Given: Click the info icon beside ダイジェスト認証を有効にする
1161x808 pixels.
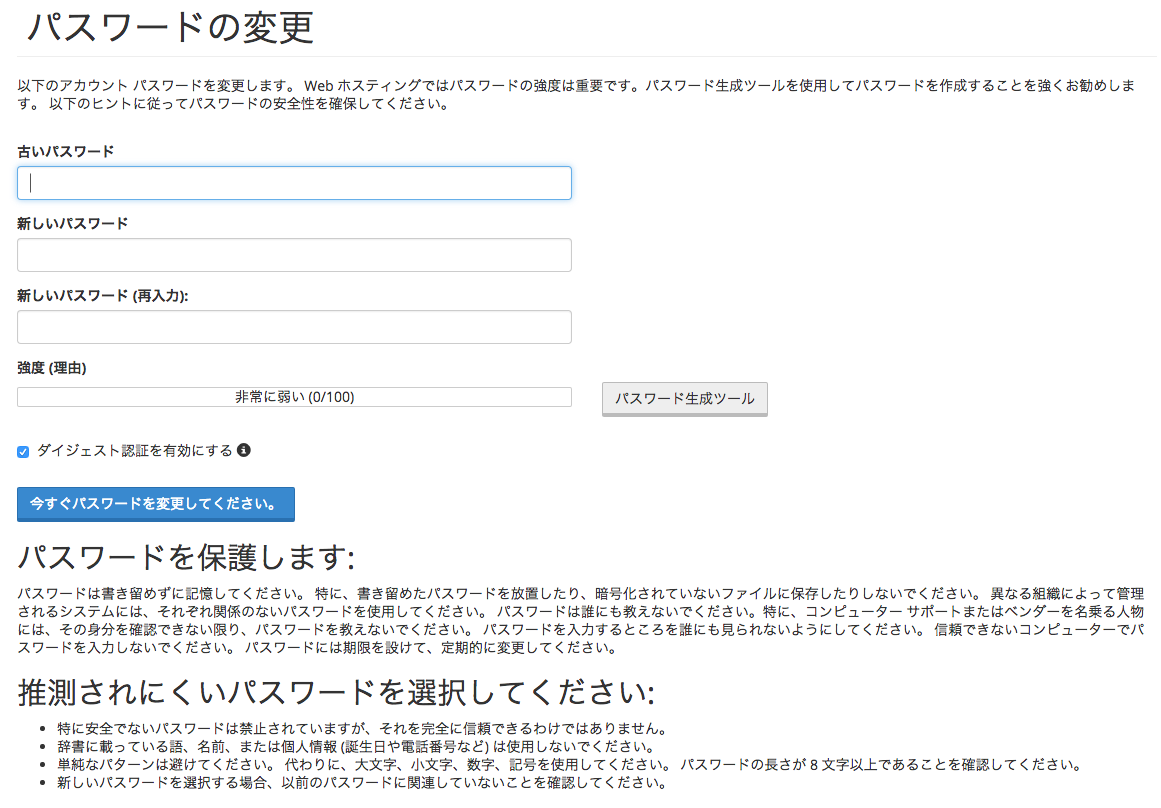Looking at the screenshot, I should pos(244,450).
